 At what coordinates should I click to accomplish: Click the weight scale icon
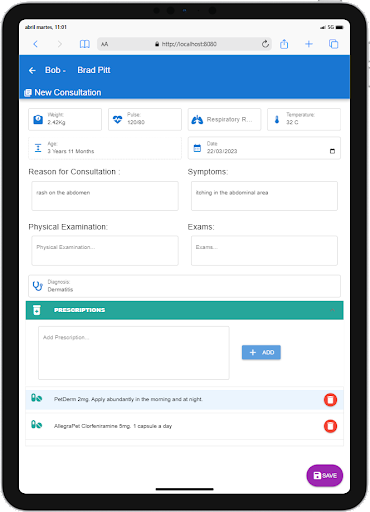click(38, 119)
